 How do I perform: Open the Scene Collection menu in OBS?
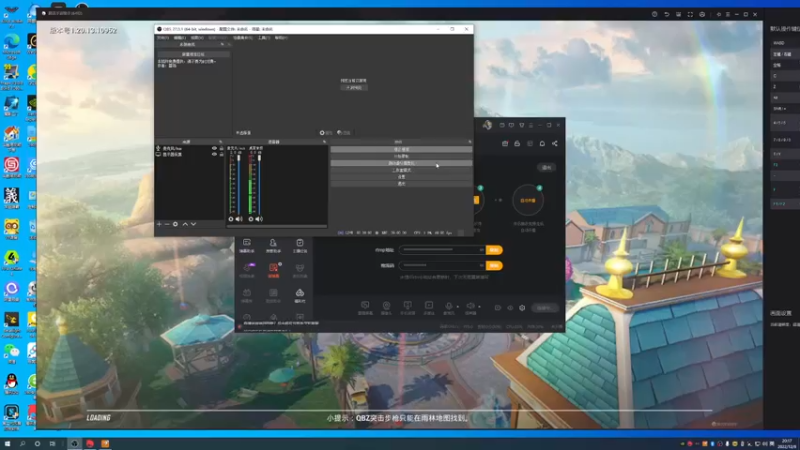(x=243, y=38)
